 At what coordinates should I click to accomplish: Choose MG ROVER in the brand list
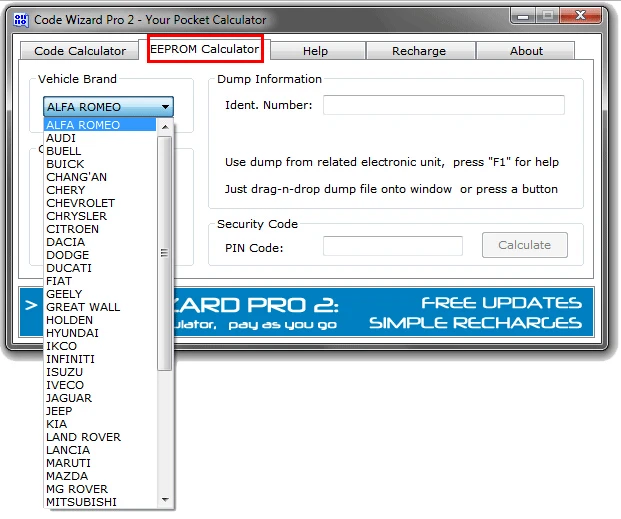coord(100,489)
